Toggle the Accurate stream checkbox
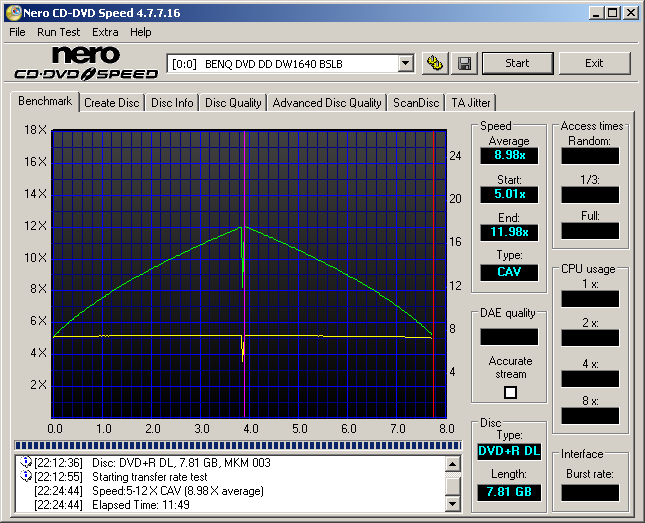645x523 pixels. tap(510, 393)
